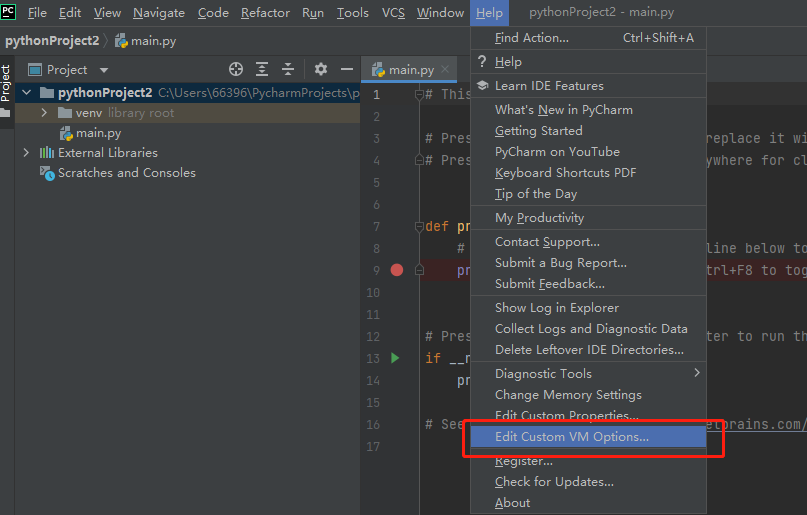Open the Refactor menu
The image size is (807, 515).
pyautogui.click(x=265, y=13)
